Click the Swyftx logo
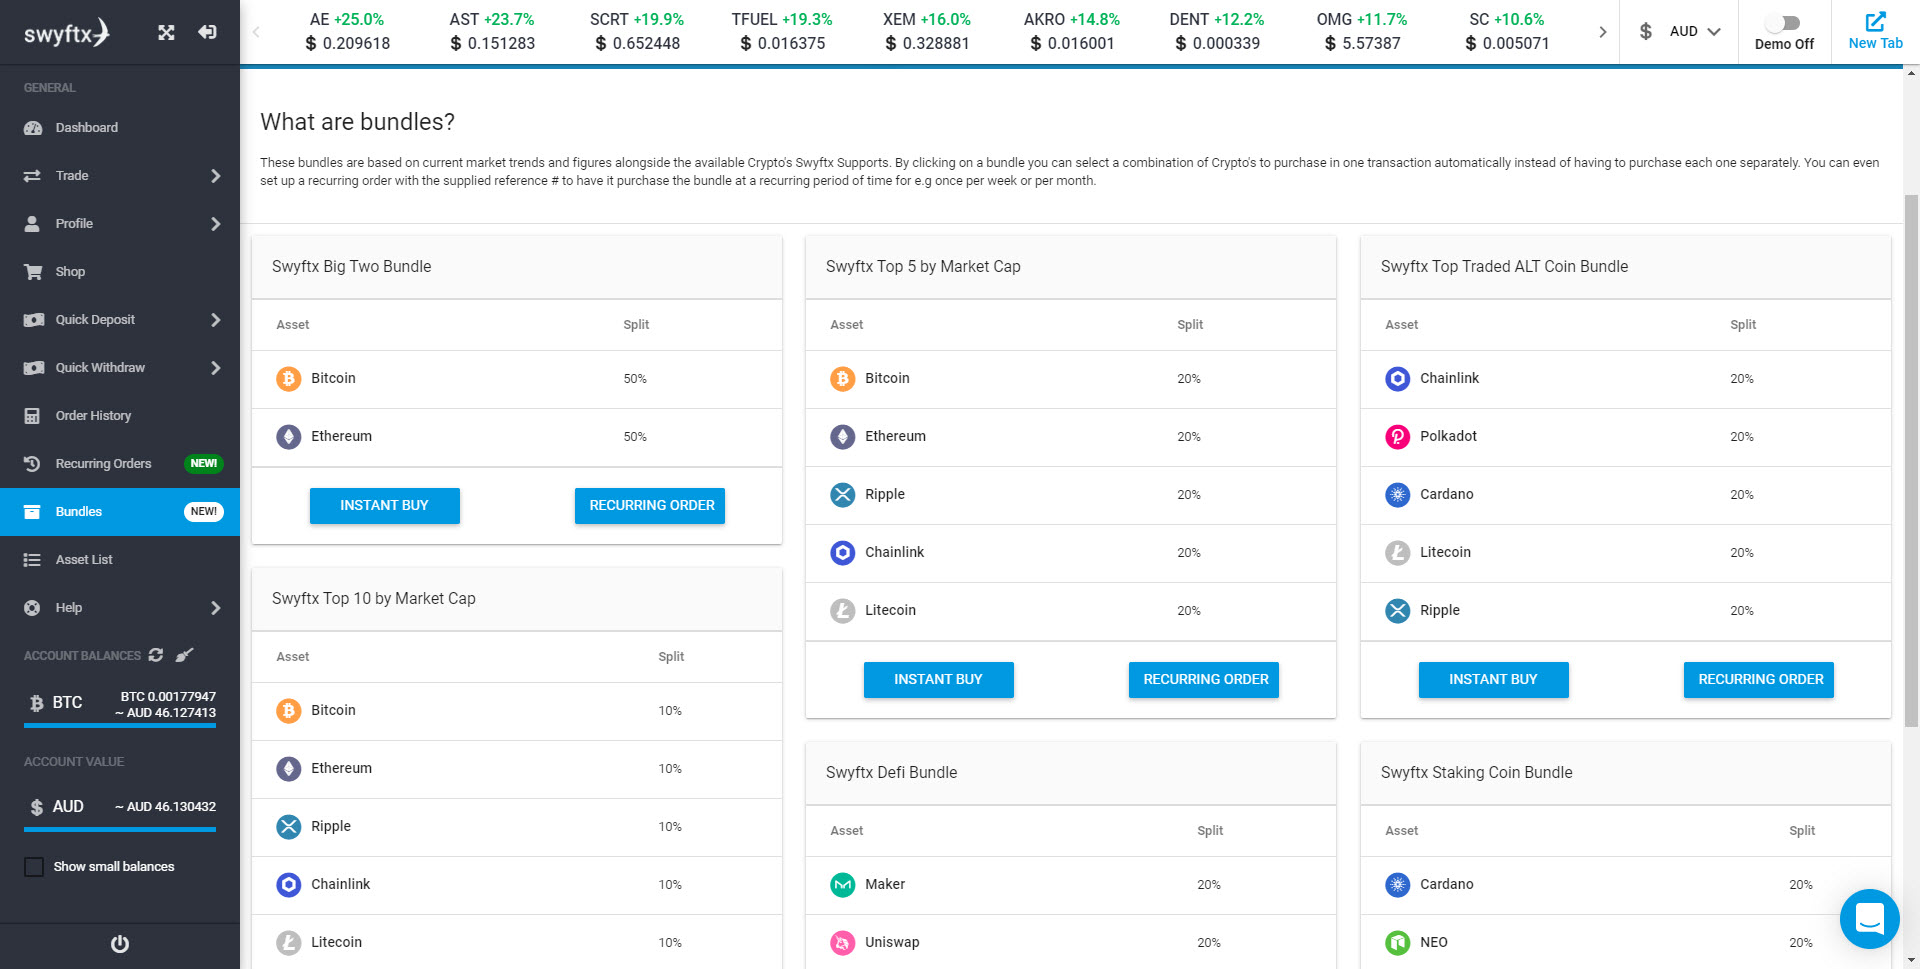Screen dimensions: 1920x969 pos(66,33)
